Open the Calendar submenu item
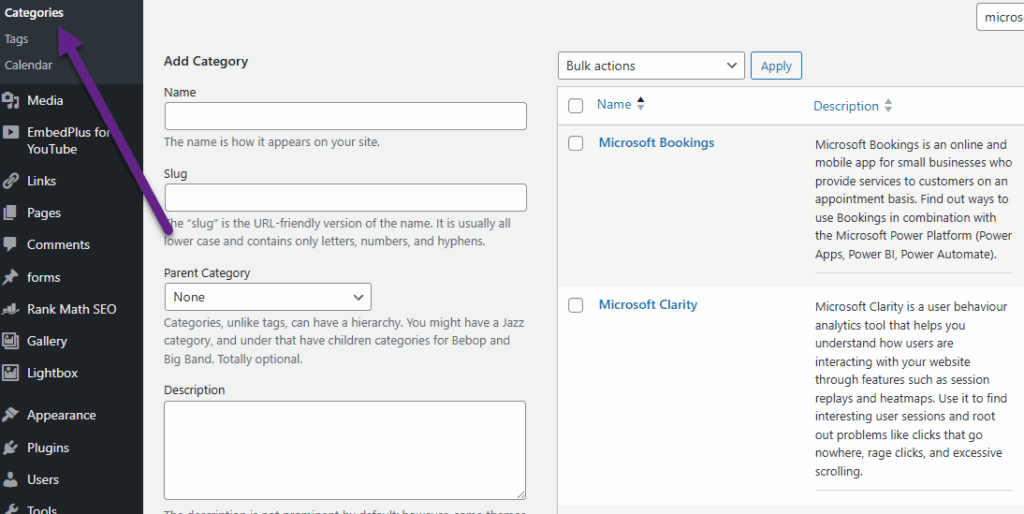Image resolution: width=1024 pixels, height=514 pixels. (28, 65)
